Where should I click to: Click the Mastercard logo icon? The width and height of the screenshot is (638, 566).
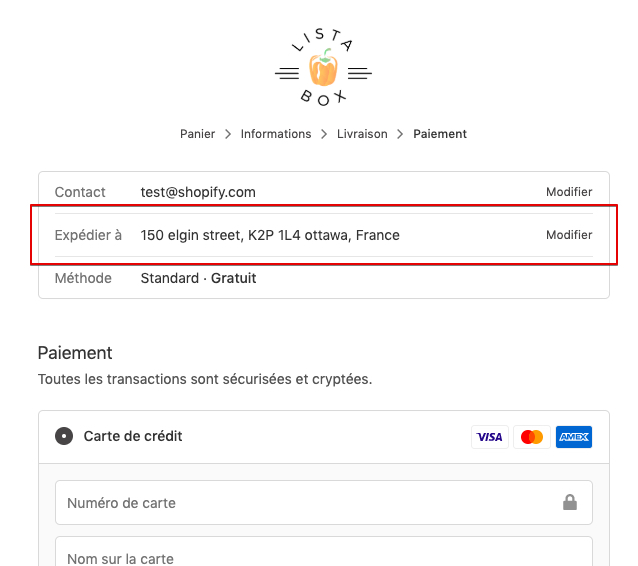click(x=532, y=437)
